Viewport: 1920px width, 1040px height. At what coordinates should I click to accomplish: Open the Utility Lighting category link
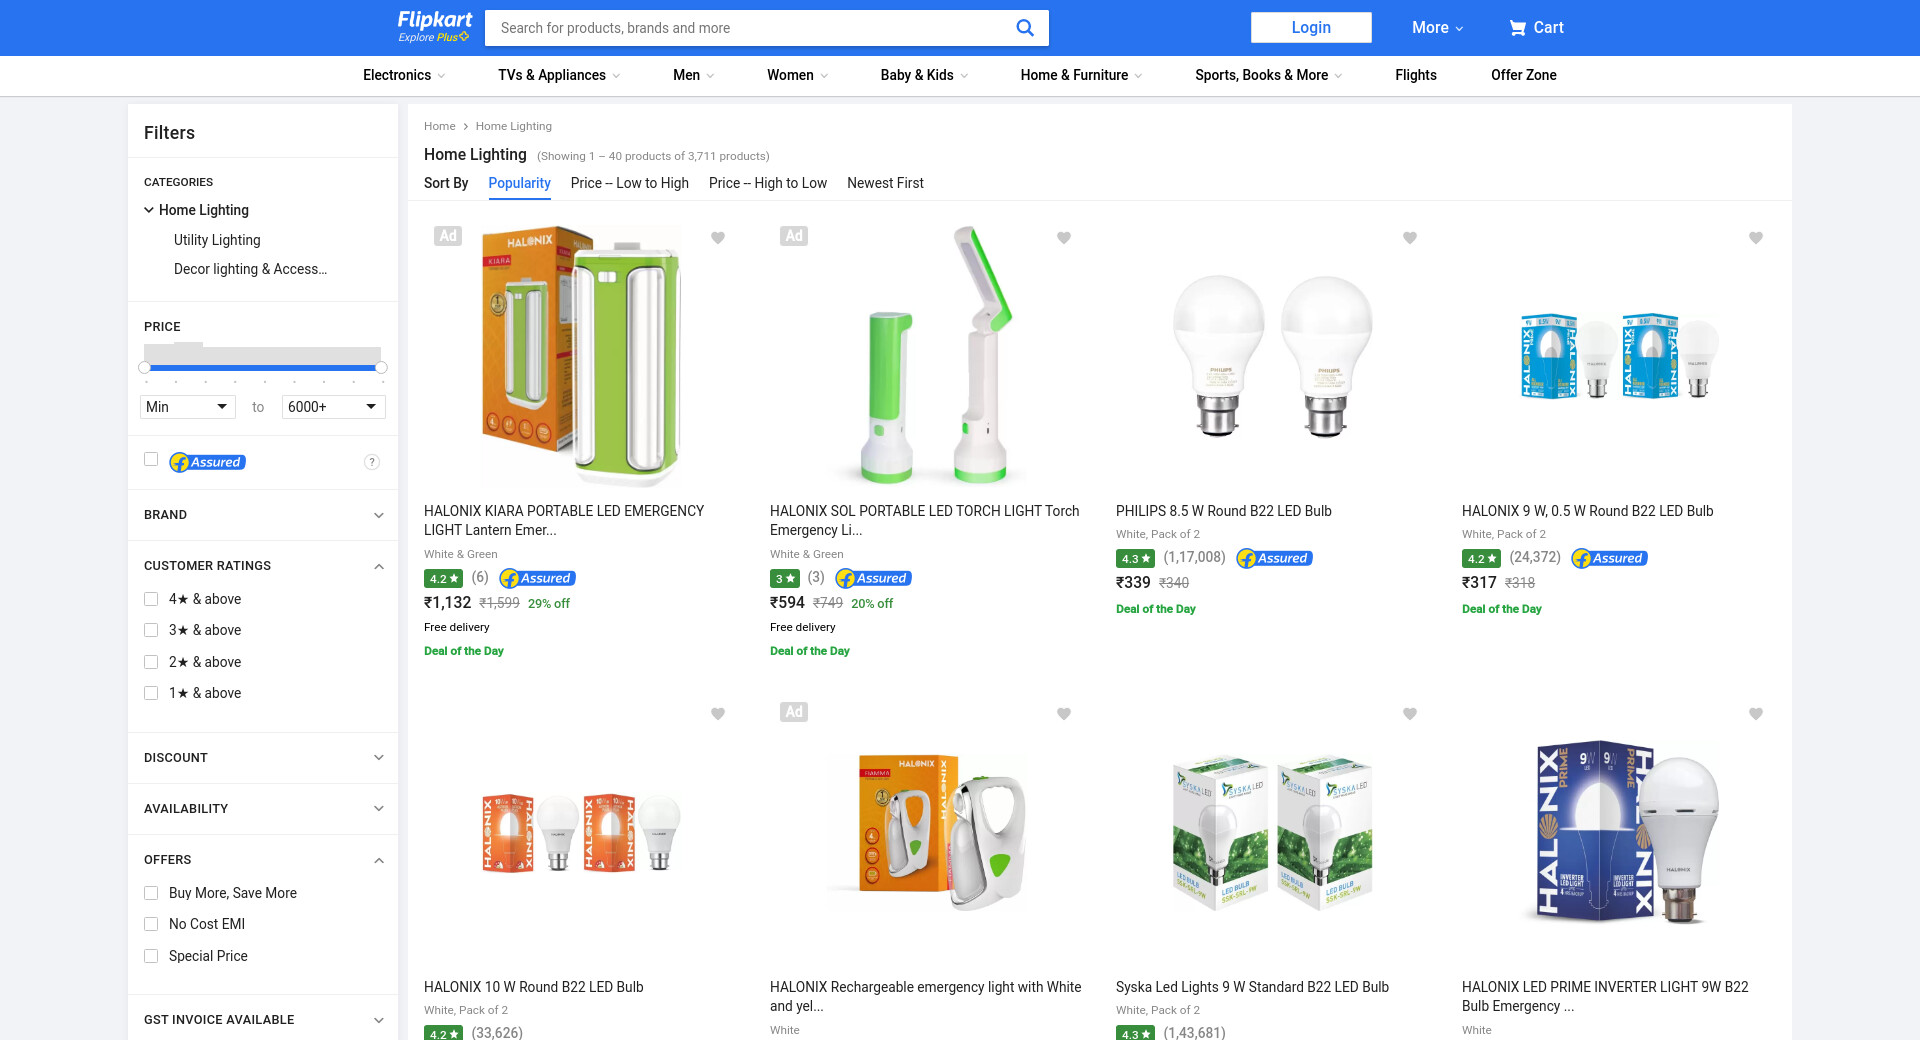pyautogui.click(x=217, y=240)
